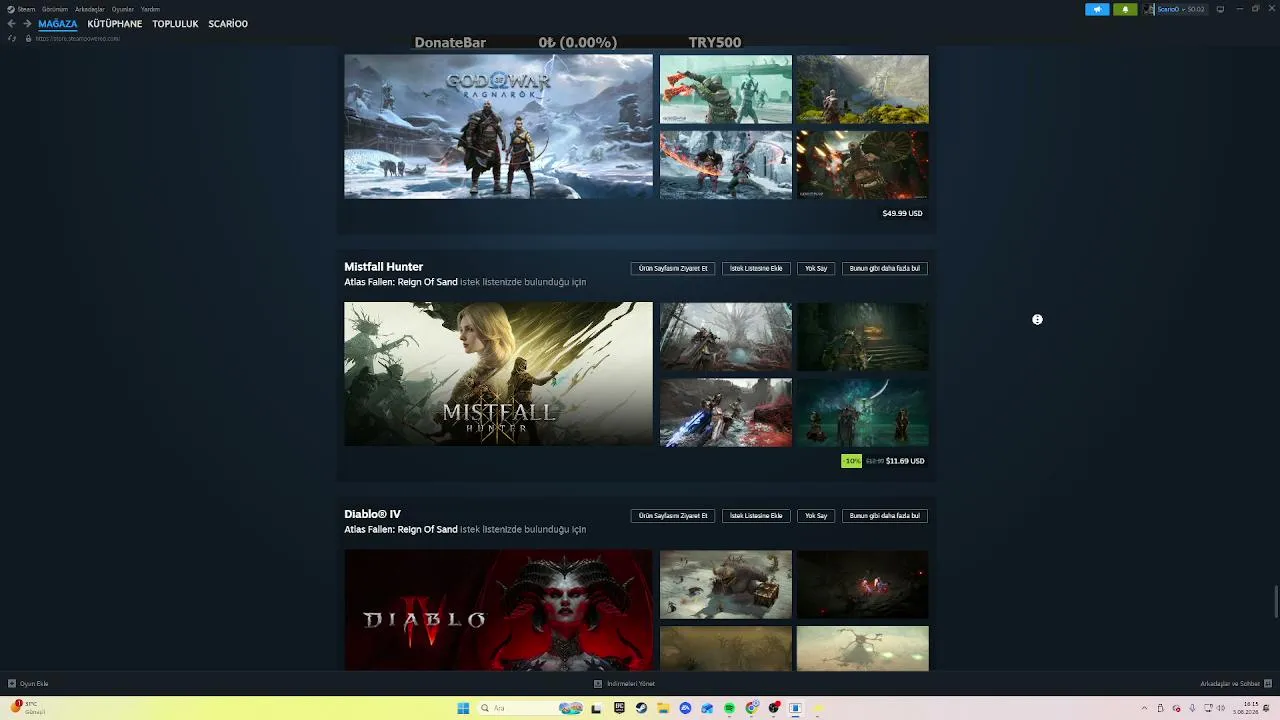
Task: Find more games like Mistfall Hunter
Action: [885, 268]
